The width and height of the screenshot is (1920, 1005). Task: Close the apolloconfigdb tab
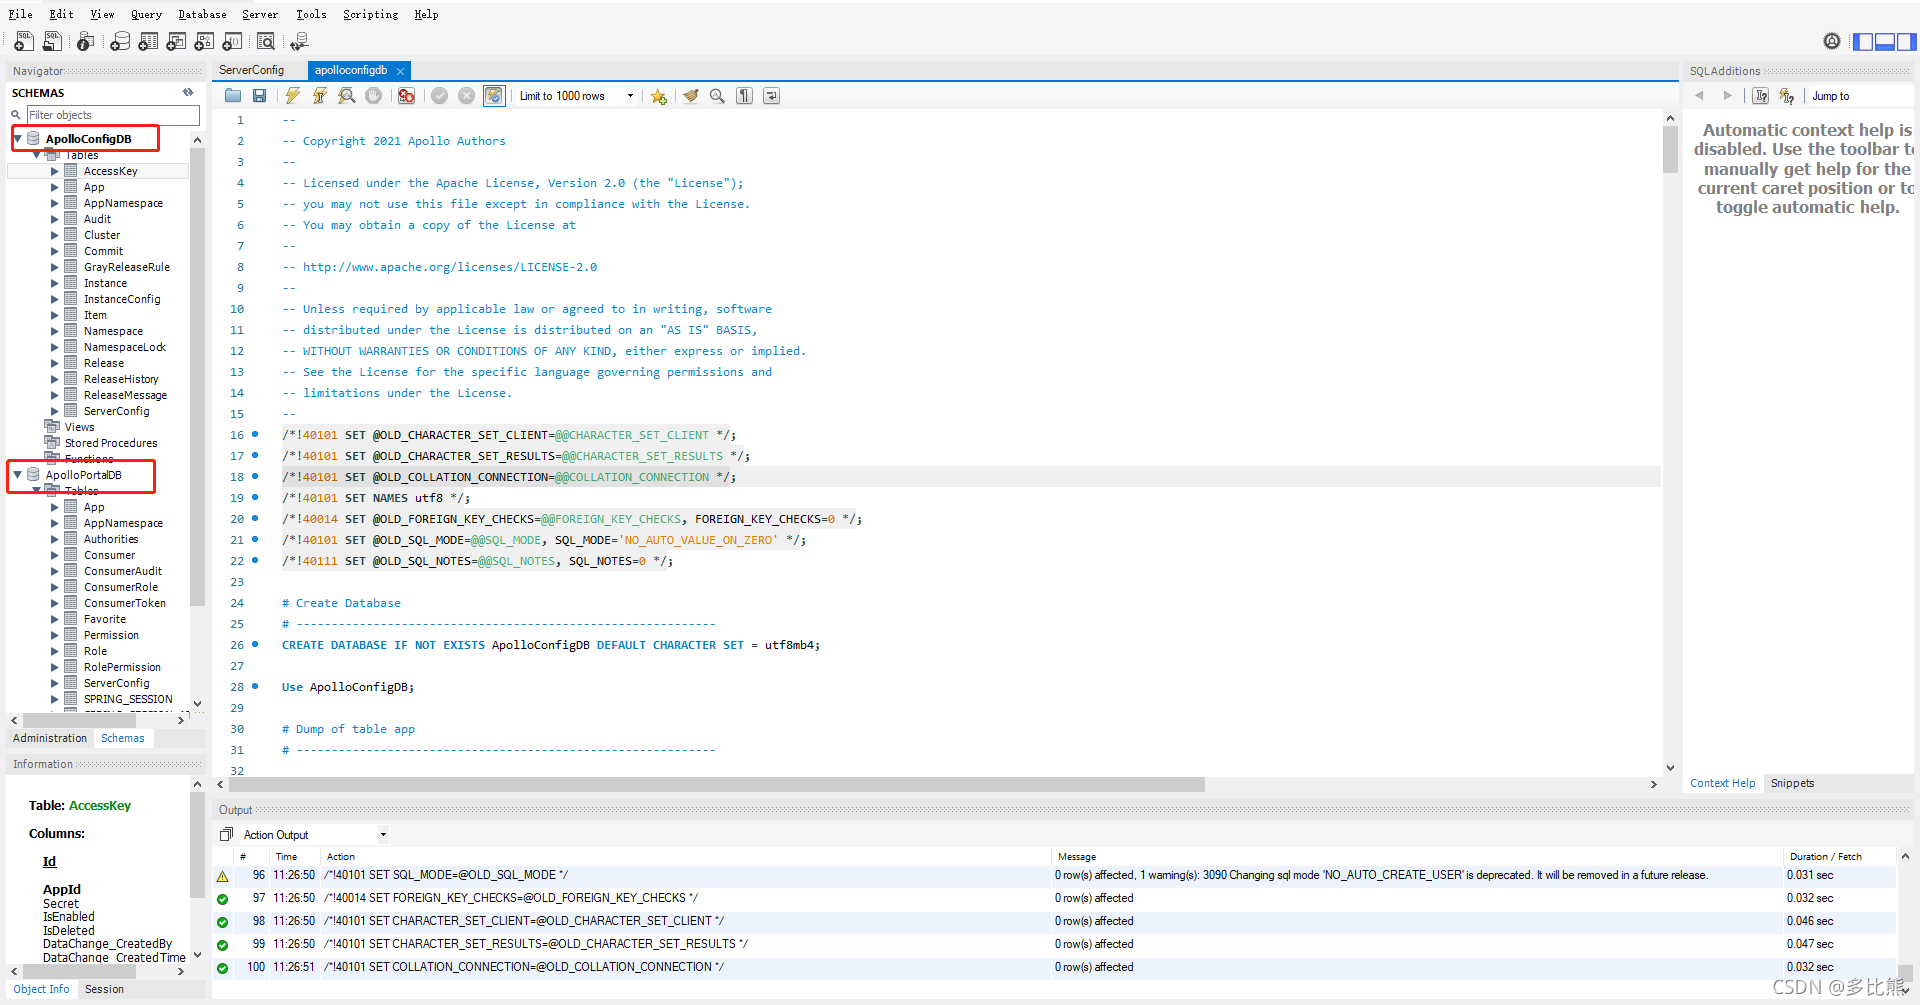(x=400, y=71)
